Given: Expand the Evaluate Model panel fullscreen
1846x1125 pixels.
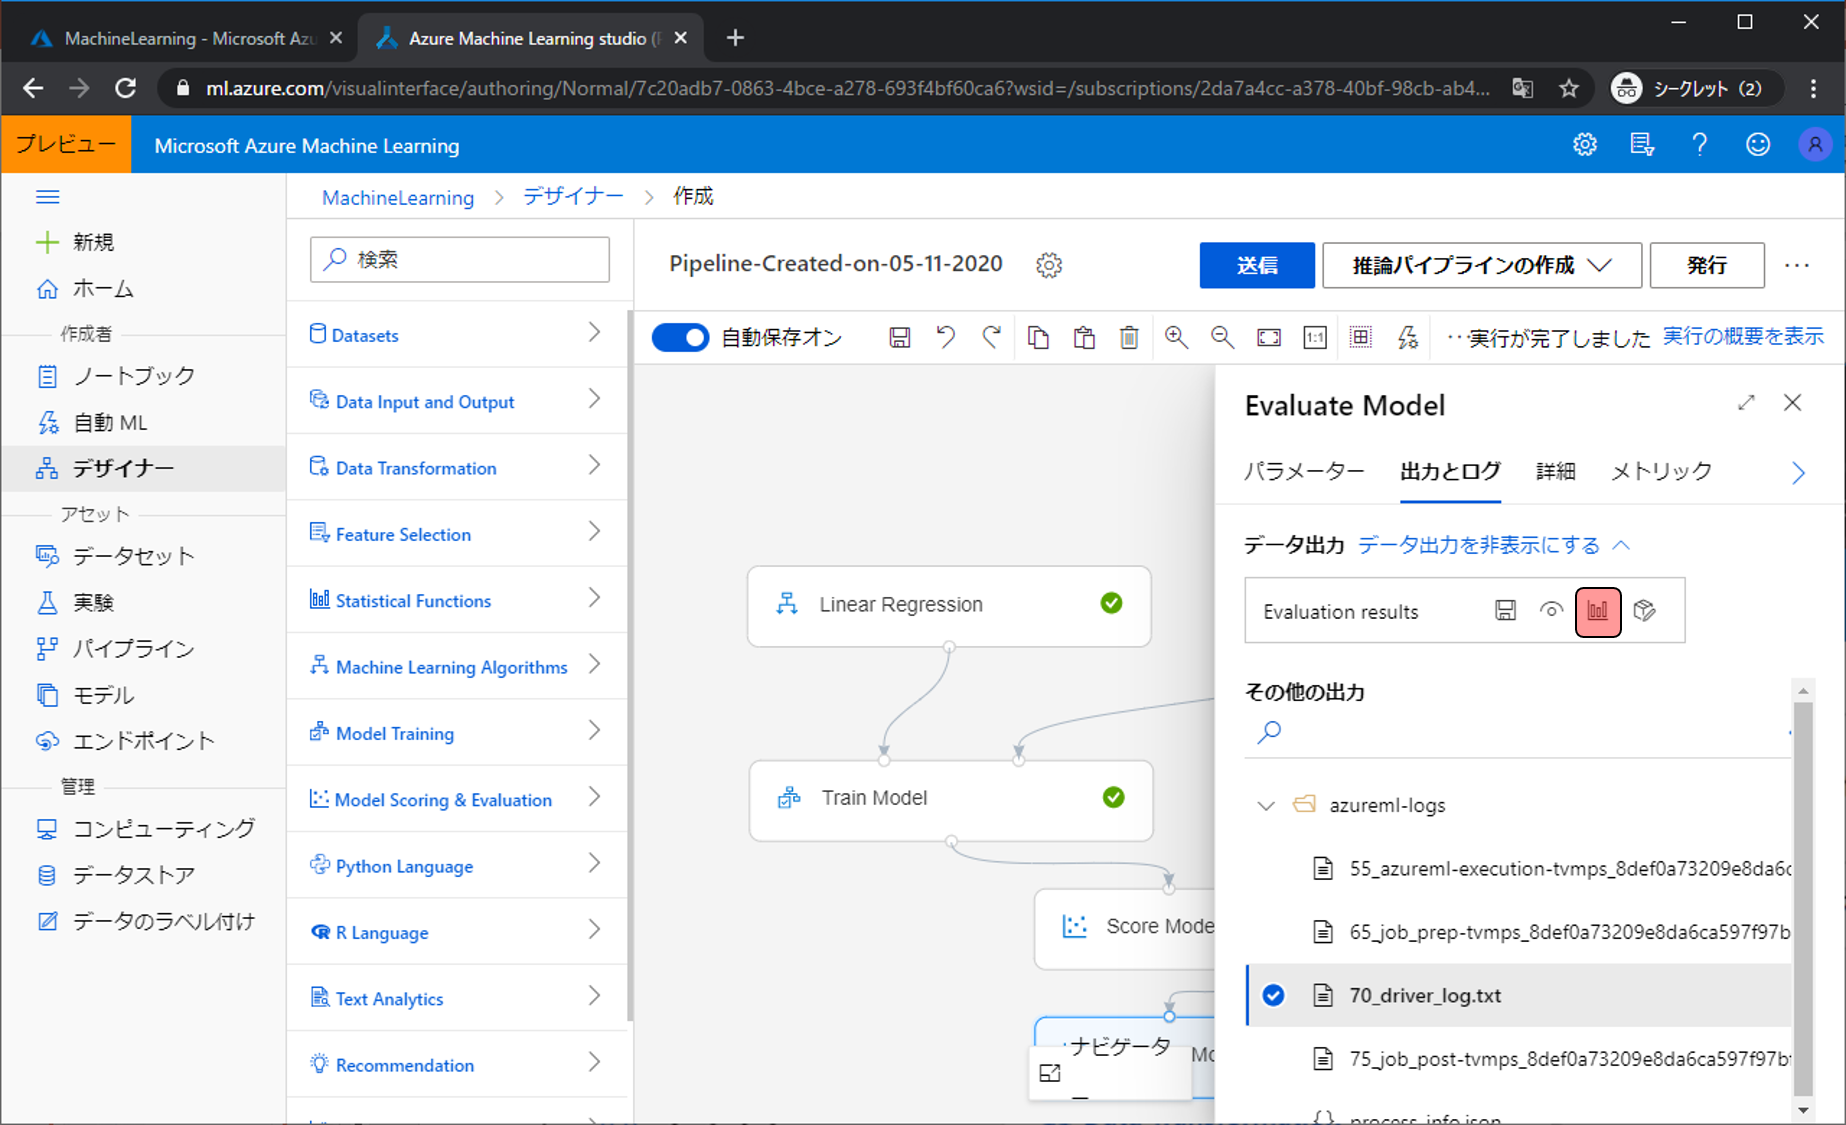Looking at the screenshot, I should 1746,403.
